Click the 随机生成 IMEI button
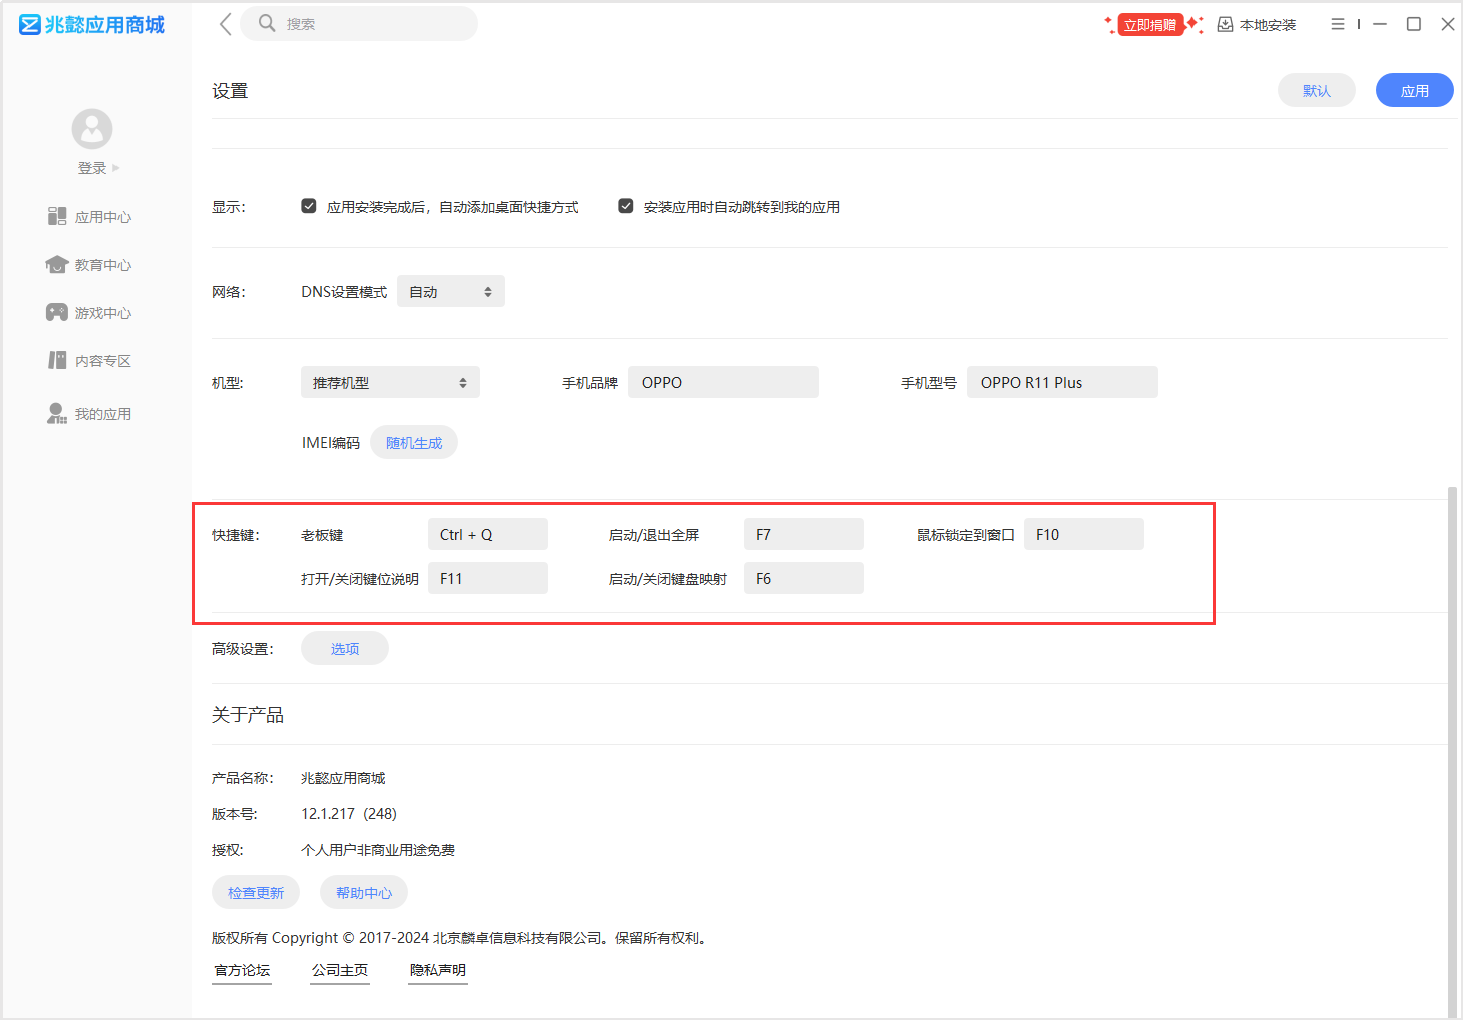1463x1020 pixels. pos(414,443)
